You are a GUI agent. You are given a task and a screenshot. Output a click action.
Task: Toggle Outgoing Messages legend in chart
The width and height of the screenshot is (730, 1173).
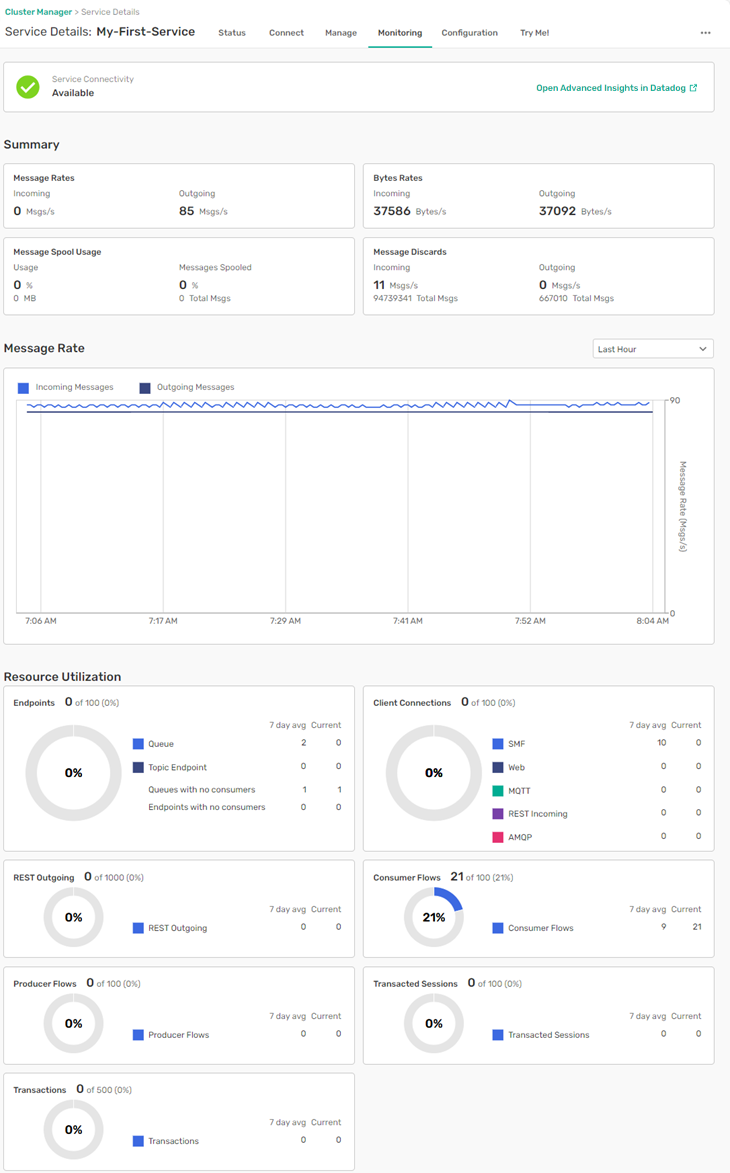click(x=187, y=387)
